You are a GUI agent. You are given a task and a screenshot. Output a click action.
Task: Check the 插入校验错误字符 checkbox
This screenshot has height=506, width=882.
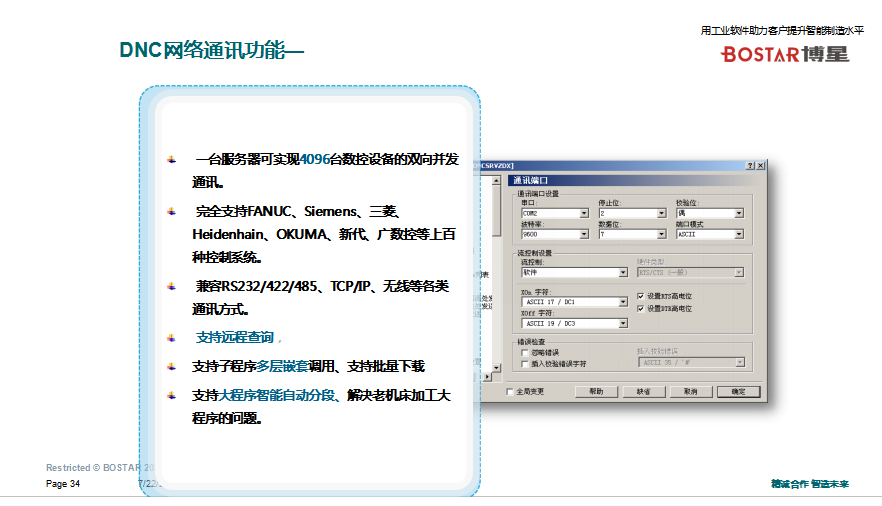pos(525,364)
